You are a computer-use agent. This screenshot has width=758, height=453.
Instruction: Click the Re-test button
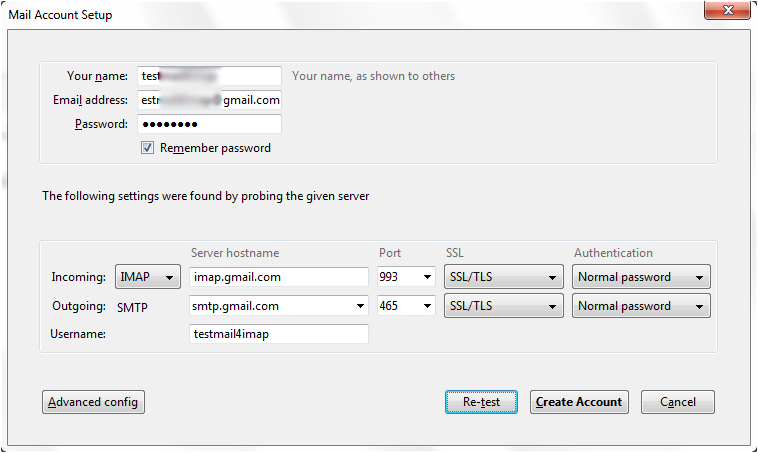[x=481, y=402]
